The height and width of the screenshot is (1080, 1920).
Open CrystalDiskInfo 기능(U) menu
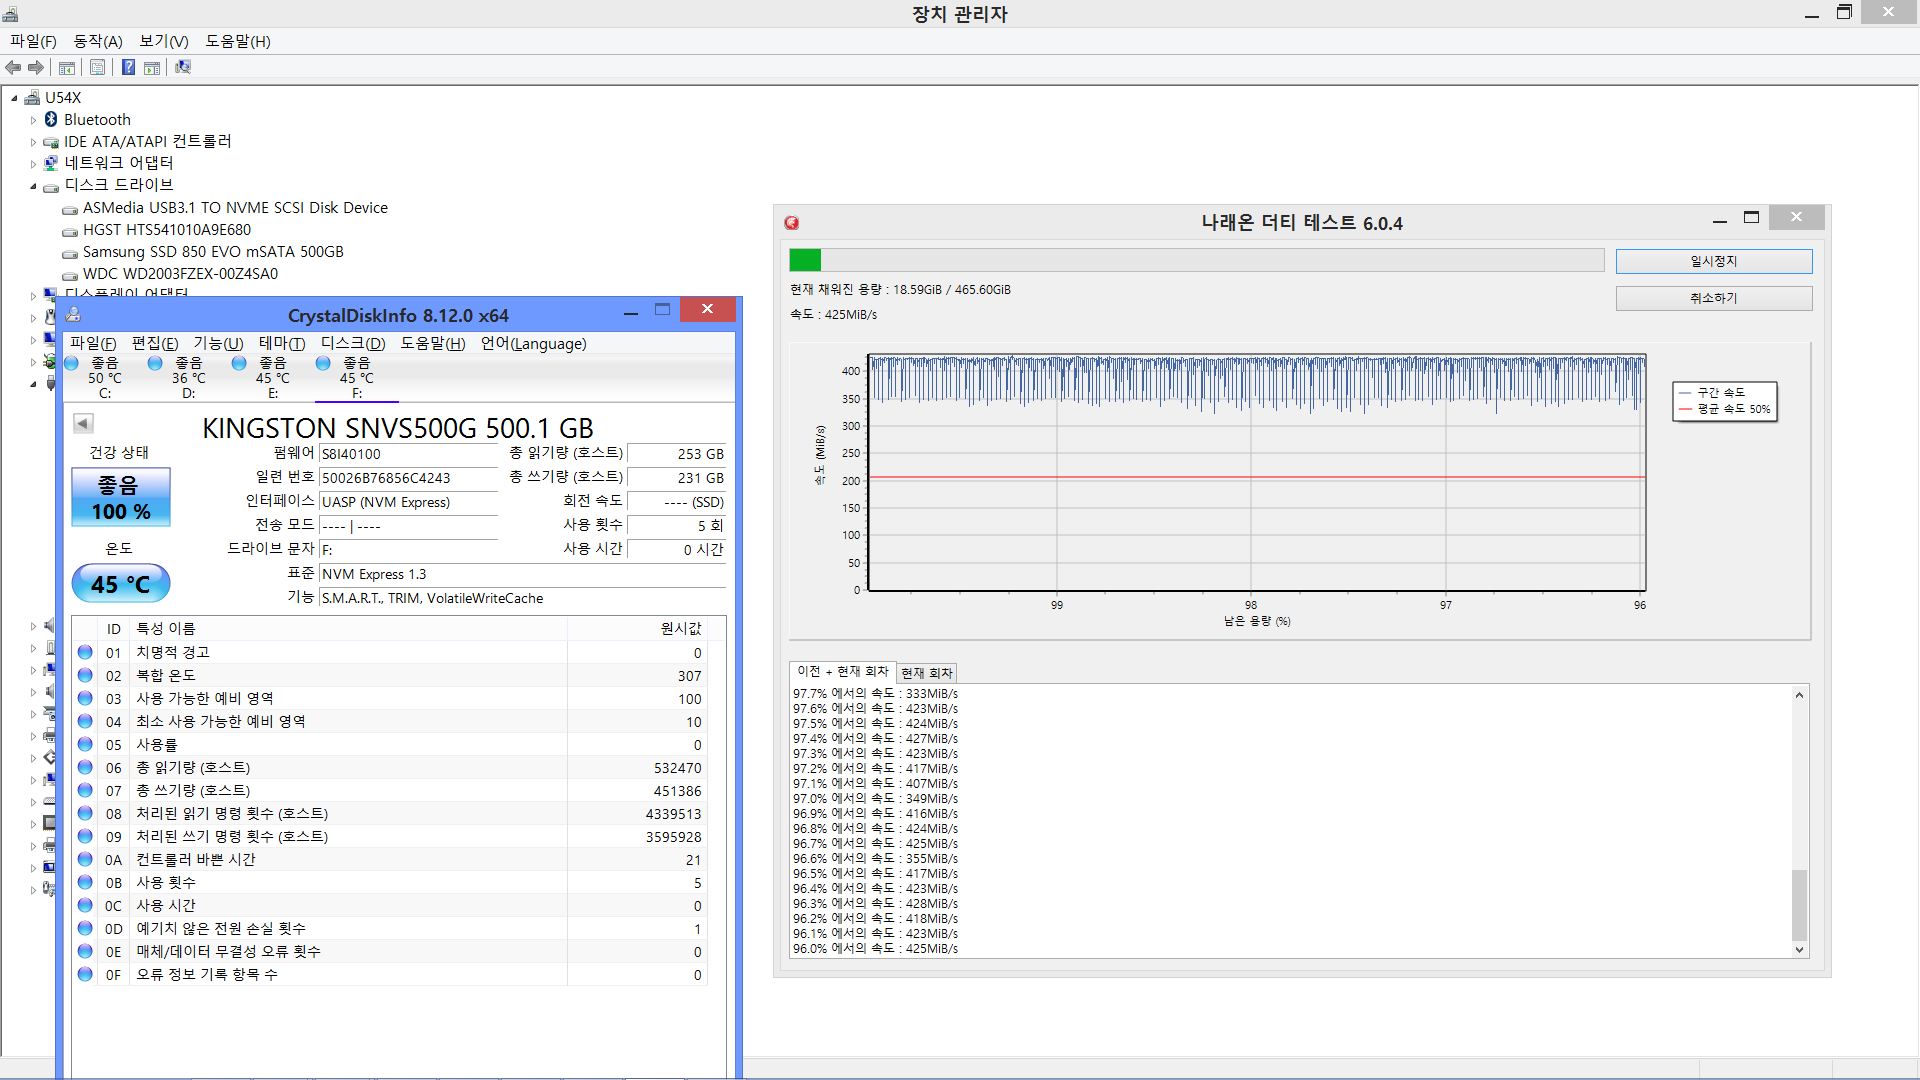pos(218,343)
